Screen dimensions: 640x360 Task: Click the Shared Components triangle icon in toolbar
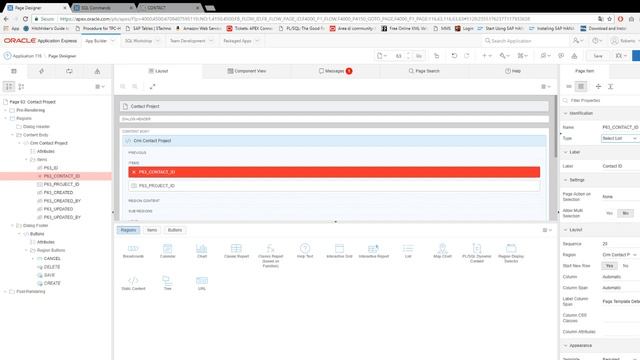tap(574, 56)
